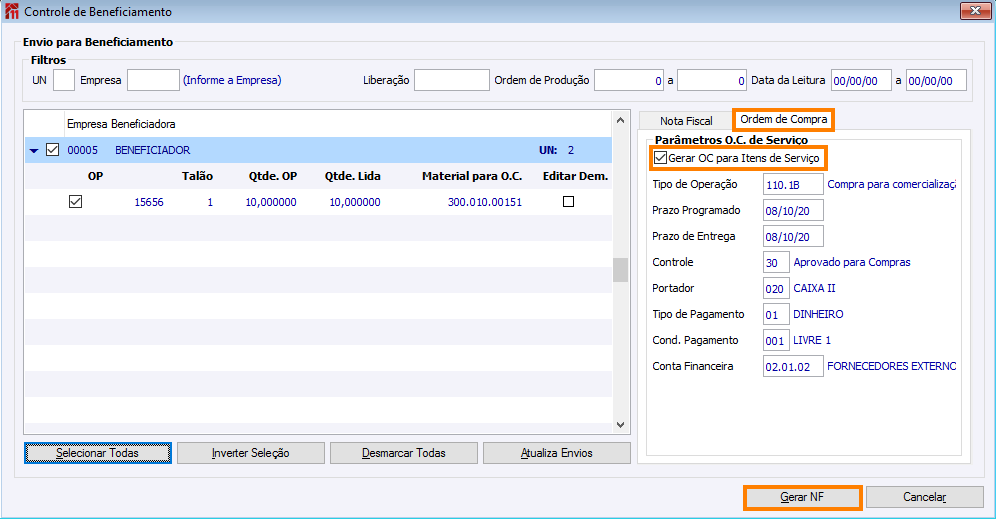Image resolution: width=996 pixels, height=519 pixels.
Task: Focus the Empresa filter field
Action: [154, 81]
